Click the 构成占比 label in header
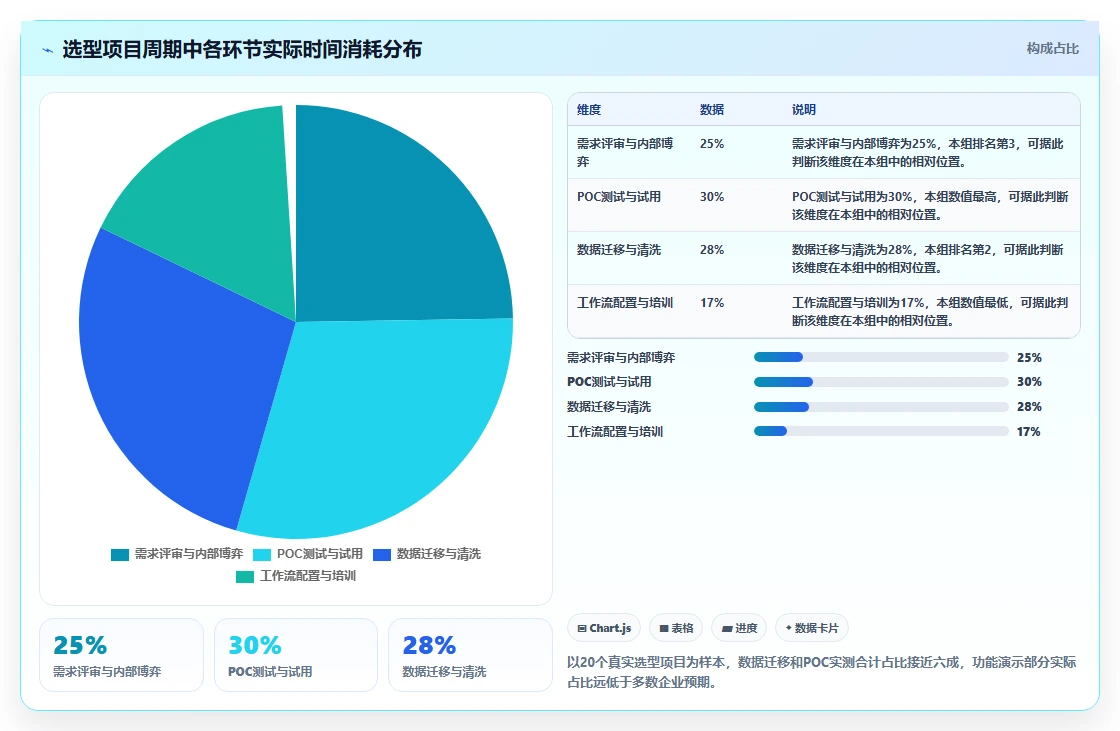Viewport: 1120px width, 731px height. [1052, 49]
